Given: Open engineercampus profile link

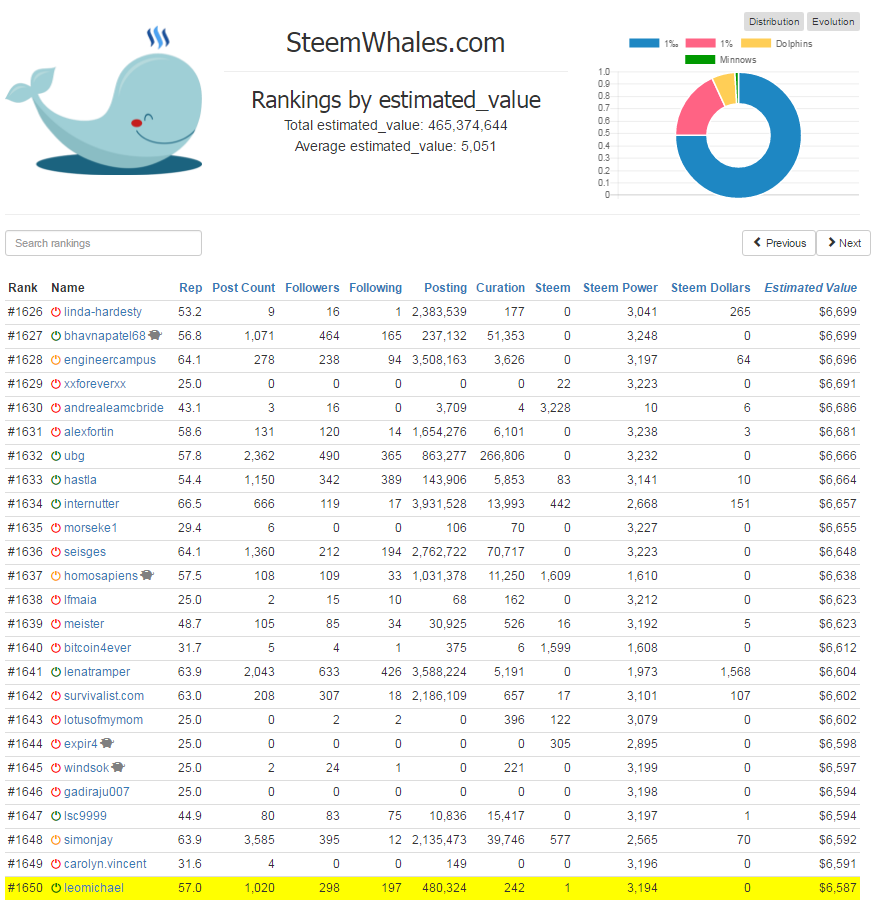Looking at the screenshot, I should coord(110,360).
